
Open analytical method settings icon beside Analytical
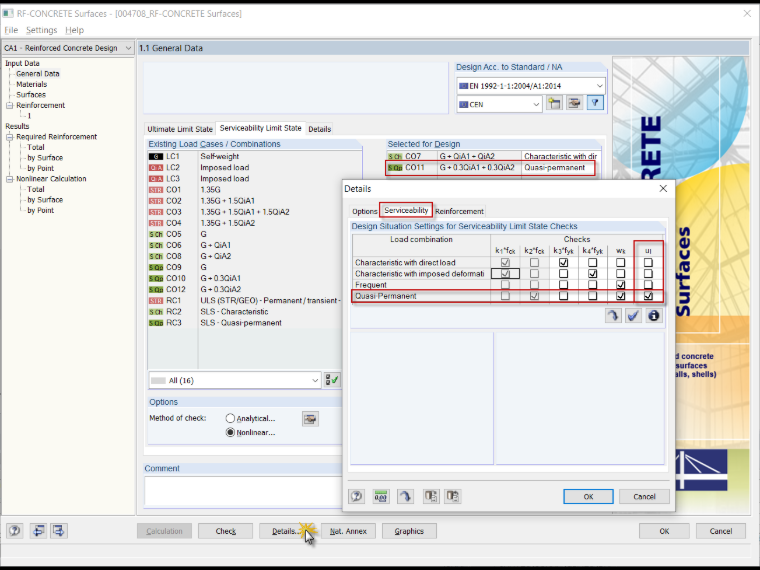310,419
